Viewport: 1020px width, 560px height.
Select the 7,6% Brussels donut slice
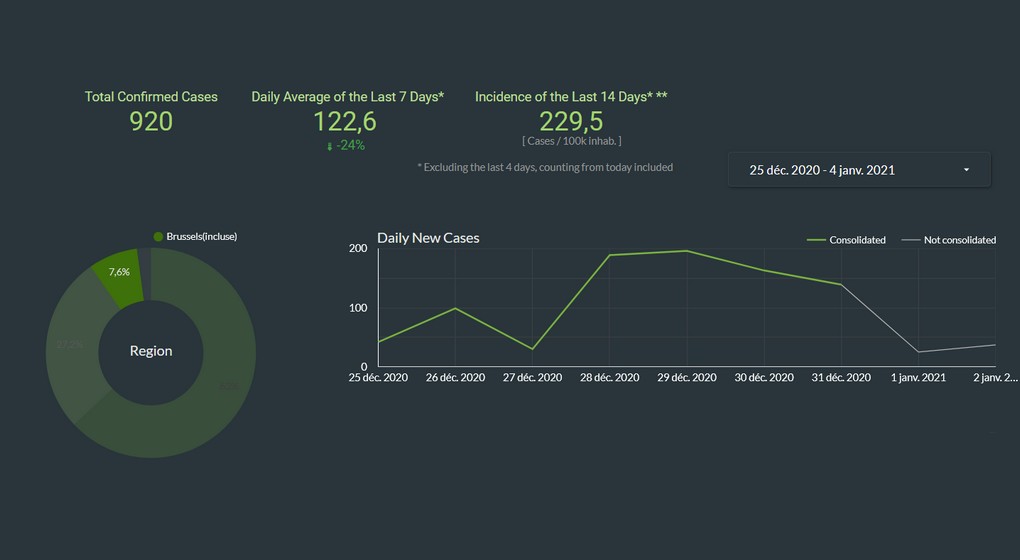point(118,272)
